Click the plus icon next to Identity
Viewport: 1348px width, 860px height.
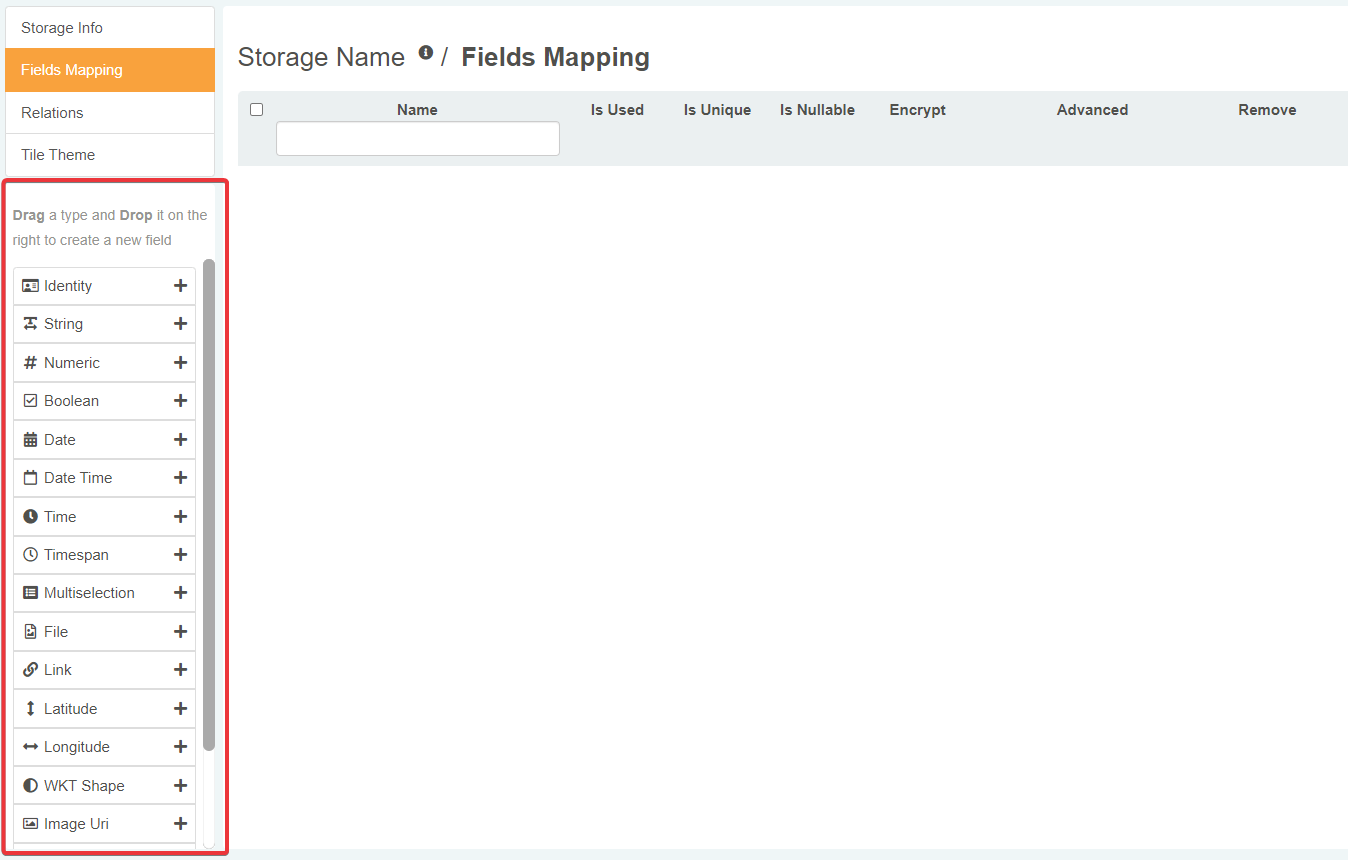pyautogui.click(x=180, y=286)
